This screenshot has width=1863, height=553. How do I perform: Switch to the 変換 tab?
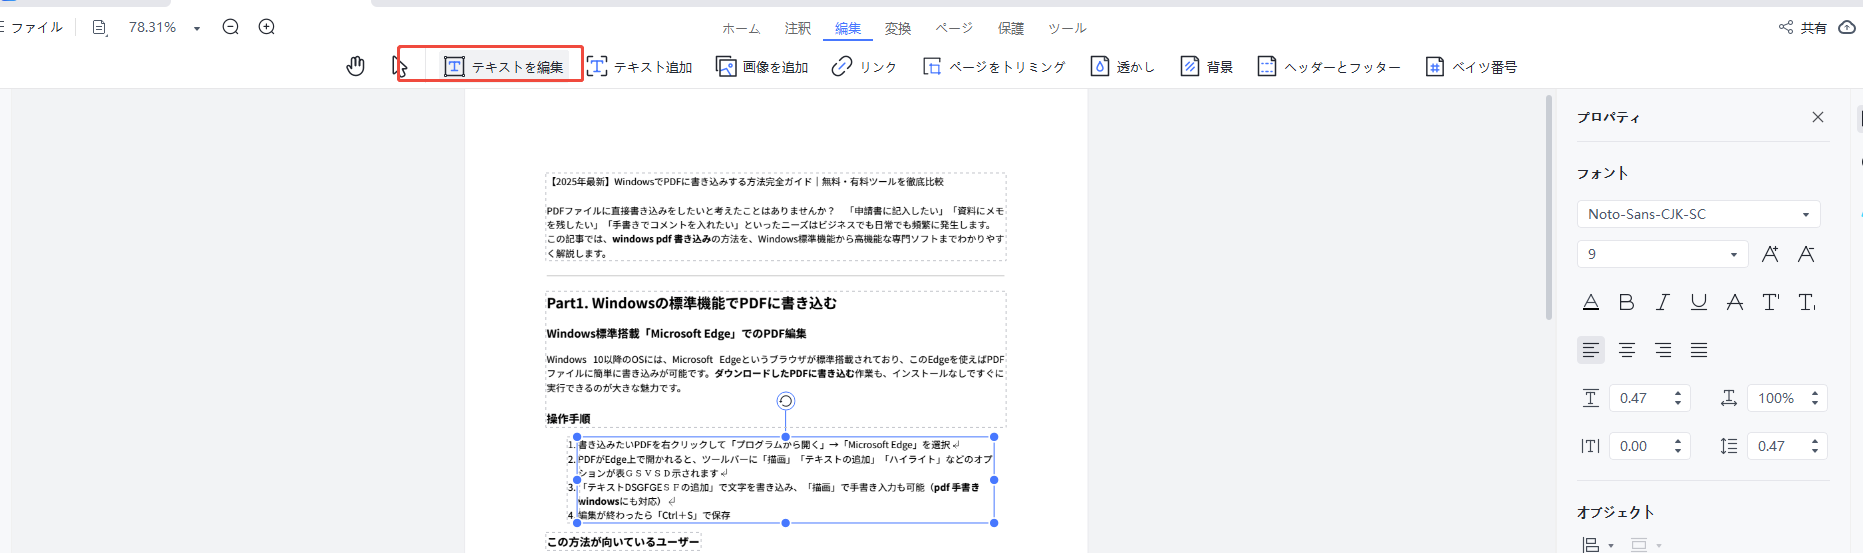[x=898, y=28]
